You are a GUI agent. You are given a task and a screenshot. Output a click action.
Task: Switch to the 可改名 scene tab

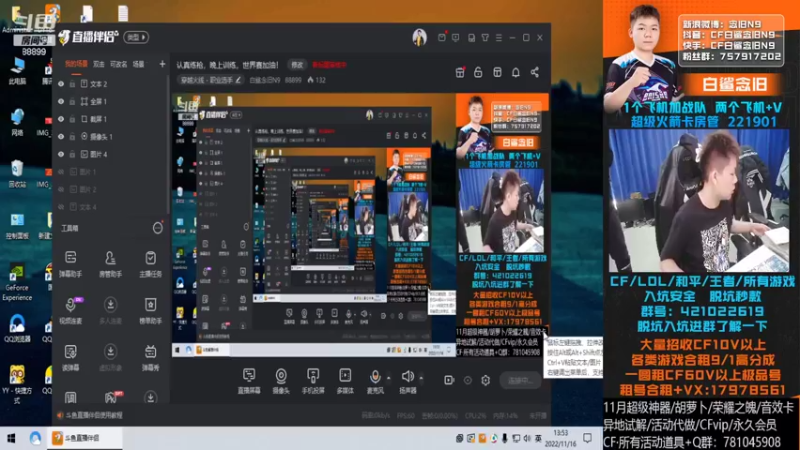[118, 64]
